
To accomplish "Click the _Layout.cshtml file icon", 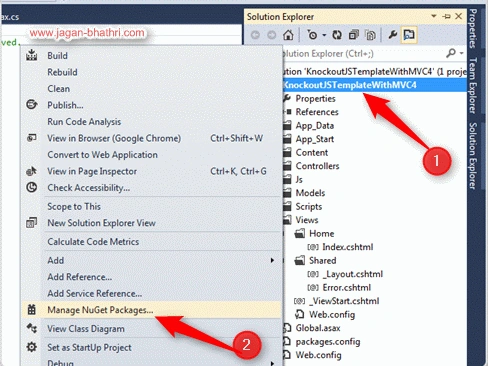I will click(x=313, y=274).
